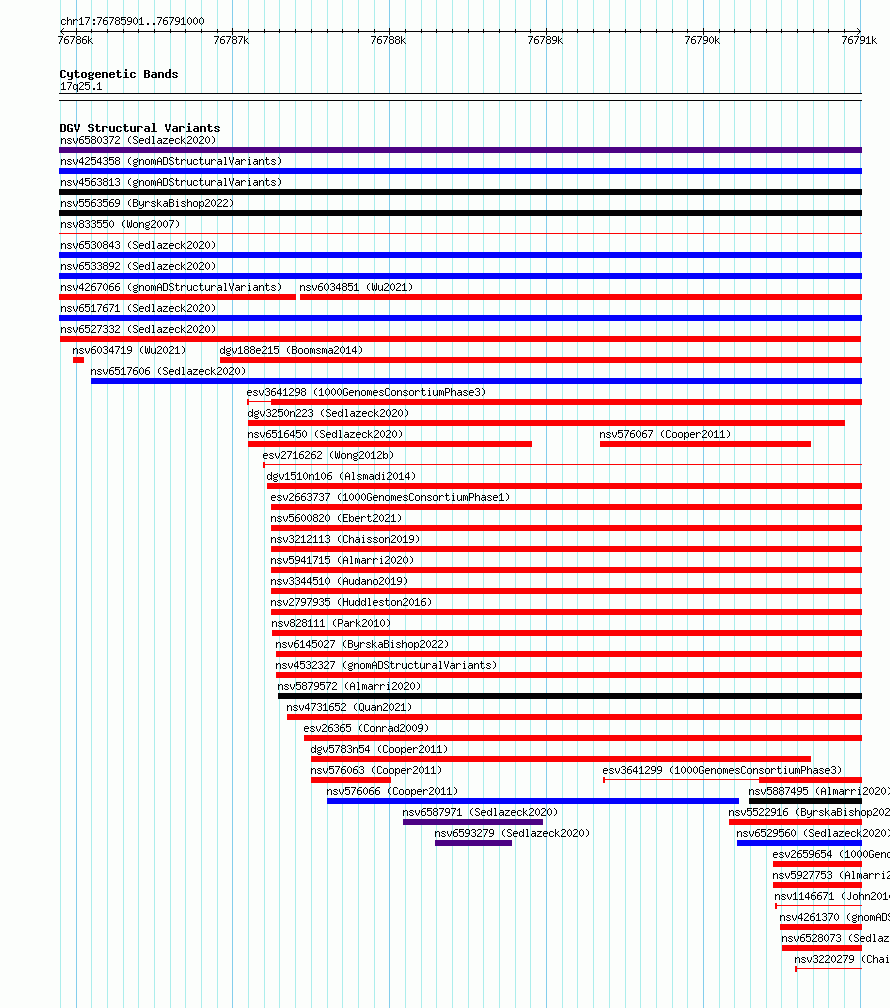
Task: Click the esv26365 (Conrad2009) label
Action: (367, 728)
